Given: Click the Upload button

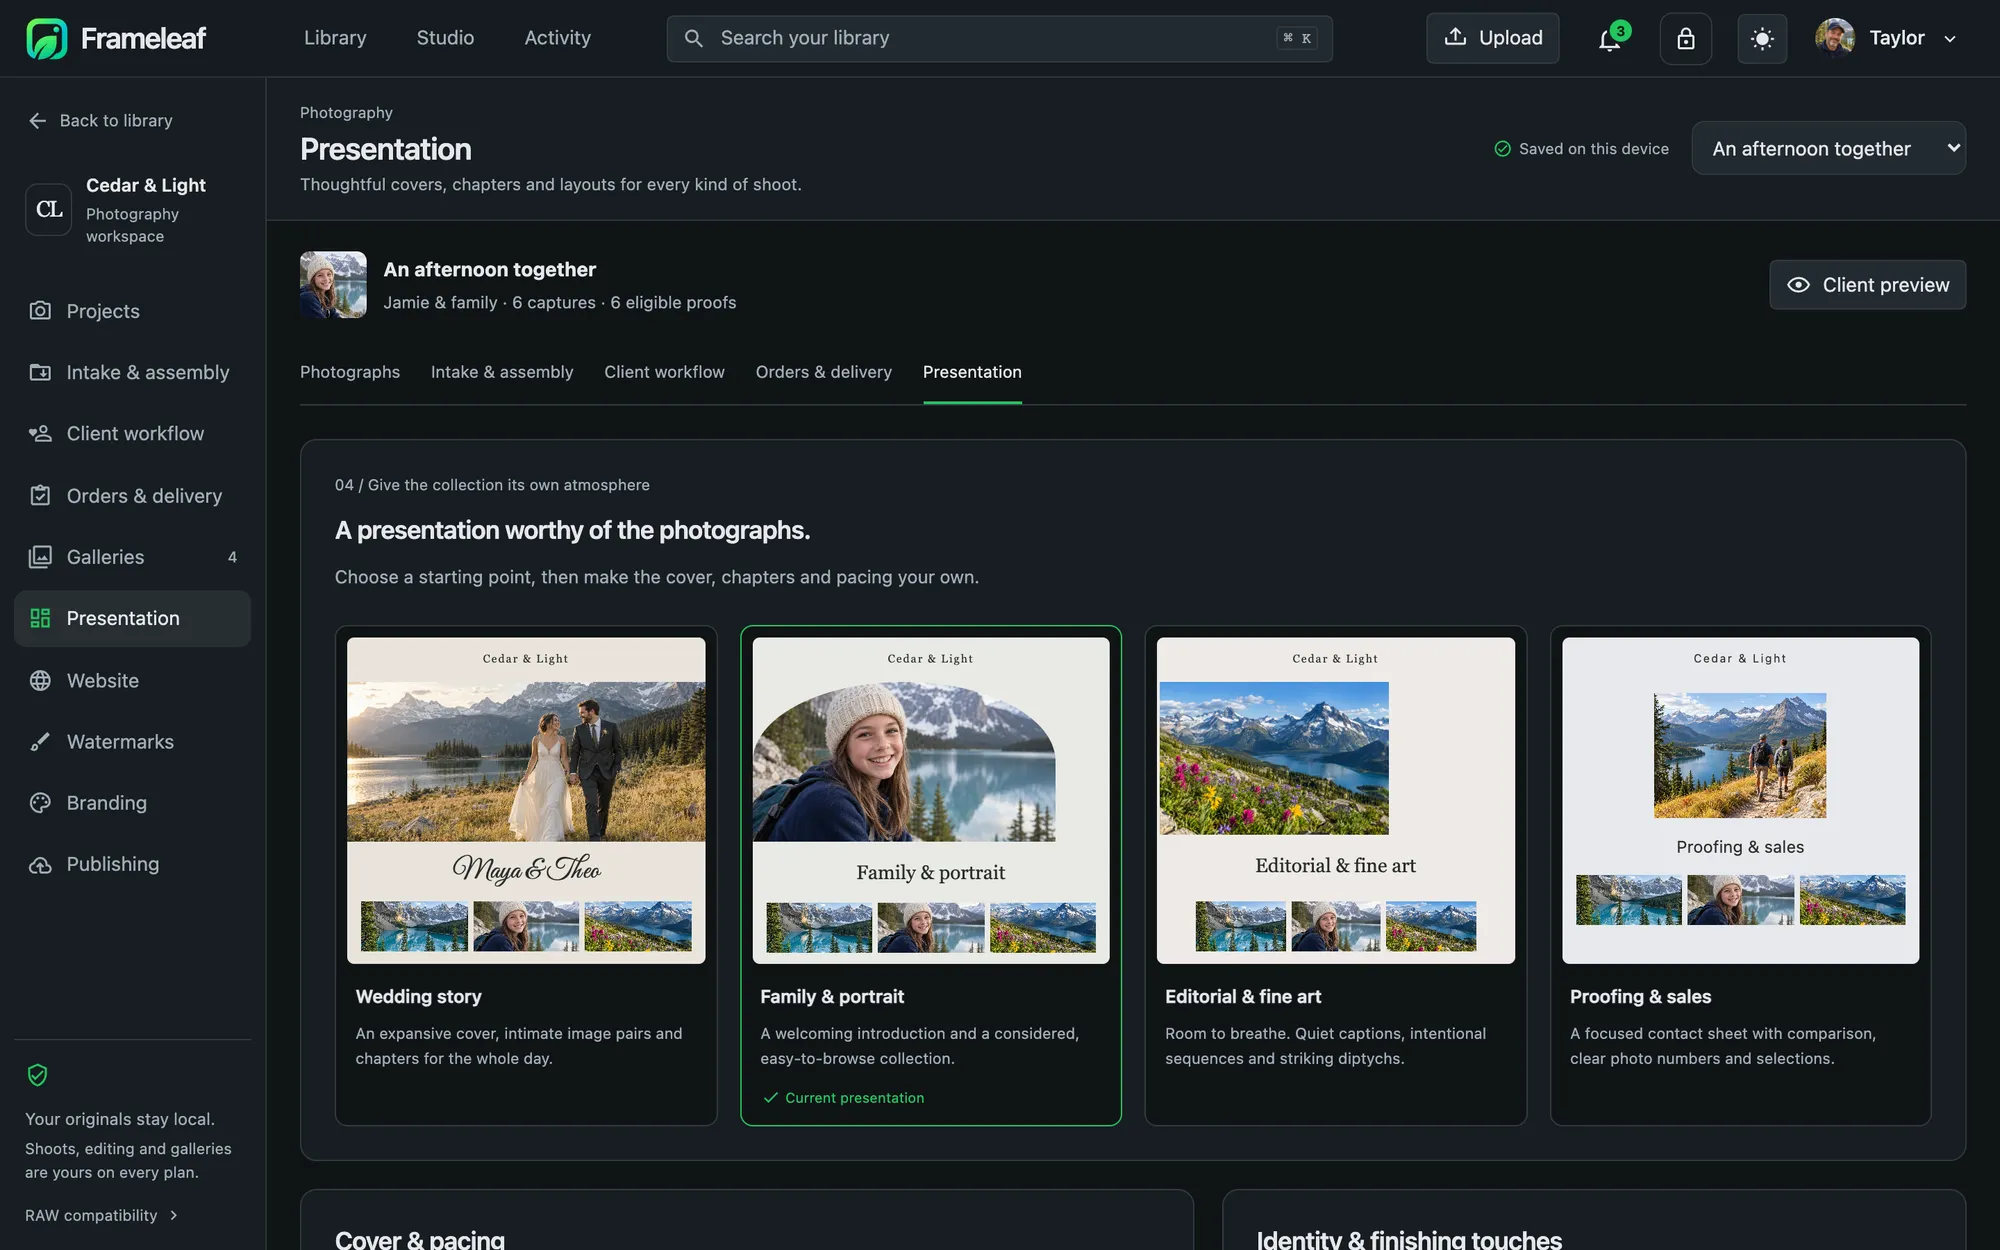Looking at the screenshot, I should pos(1492,38).
